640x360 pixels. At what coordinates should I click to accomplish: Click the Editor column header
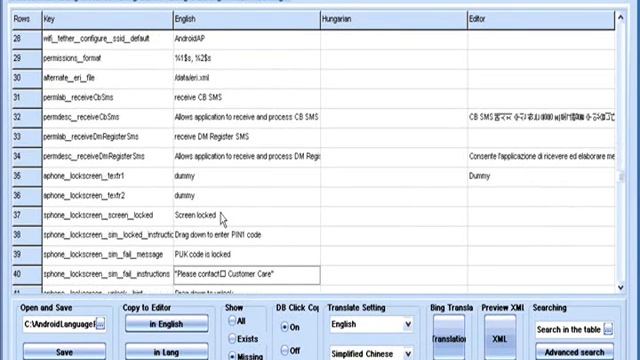coord(541,19)
